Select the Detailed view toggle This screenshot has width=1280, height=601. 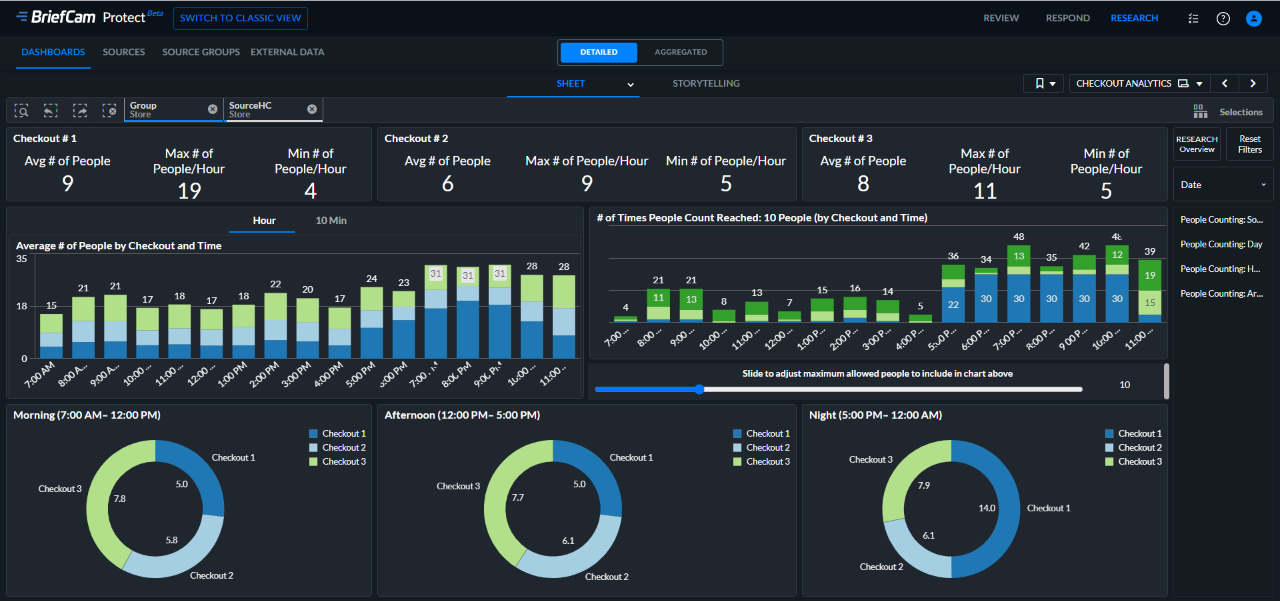click(598, 52)
